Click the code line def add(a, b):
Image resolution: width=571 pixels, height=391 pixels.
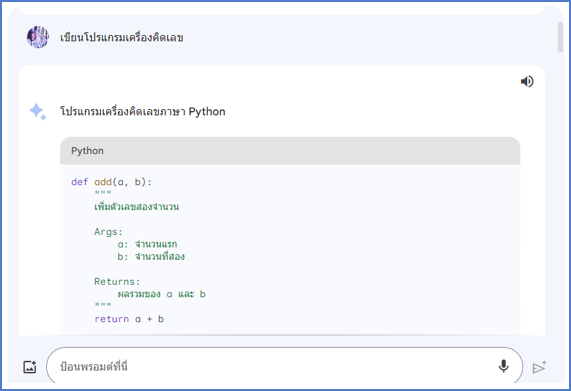(111, 182)
